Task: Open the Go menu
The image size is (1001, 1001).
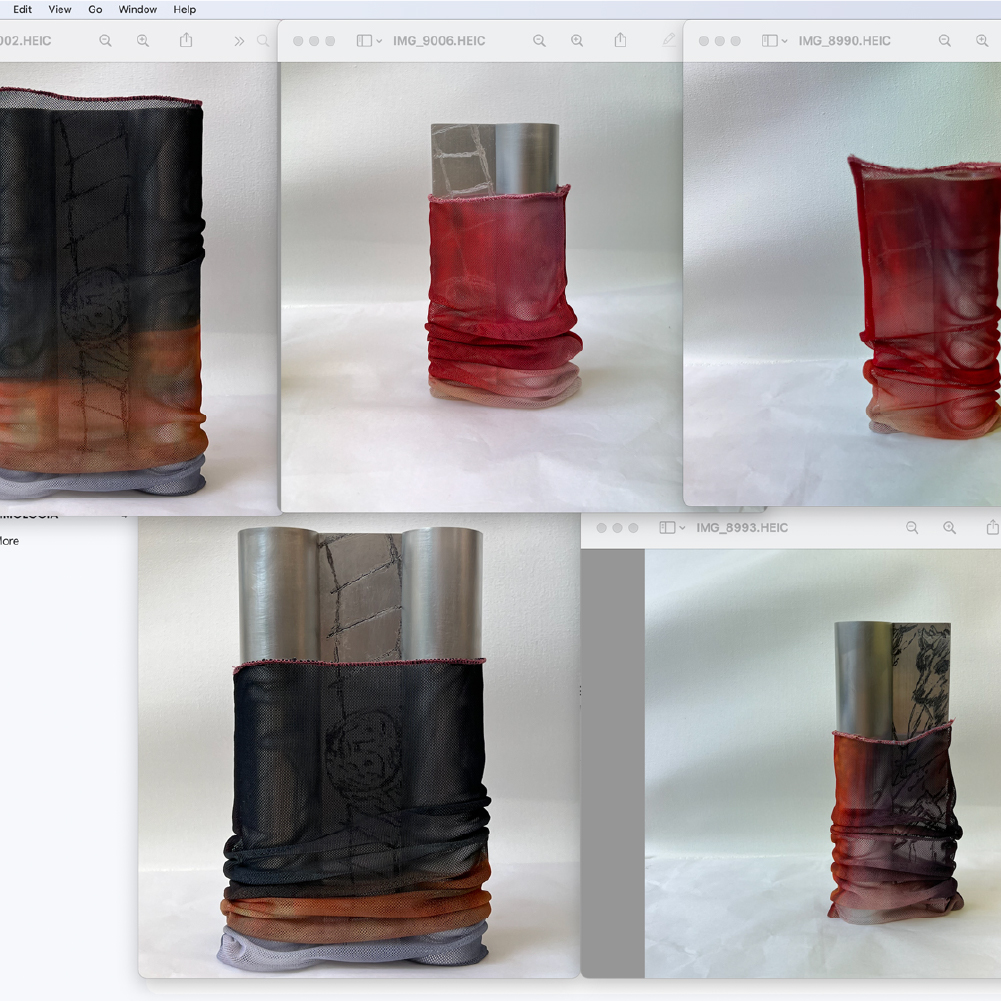Action: pos(95,9)
